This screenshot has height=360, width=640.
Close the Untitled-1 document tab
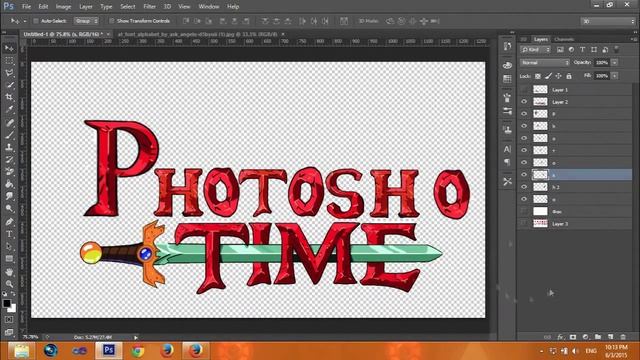108,34
